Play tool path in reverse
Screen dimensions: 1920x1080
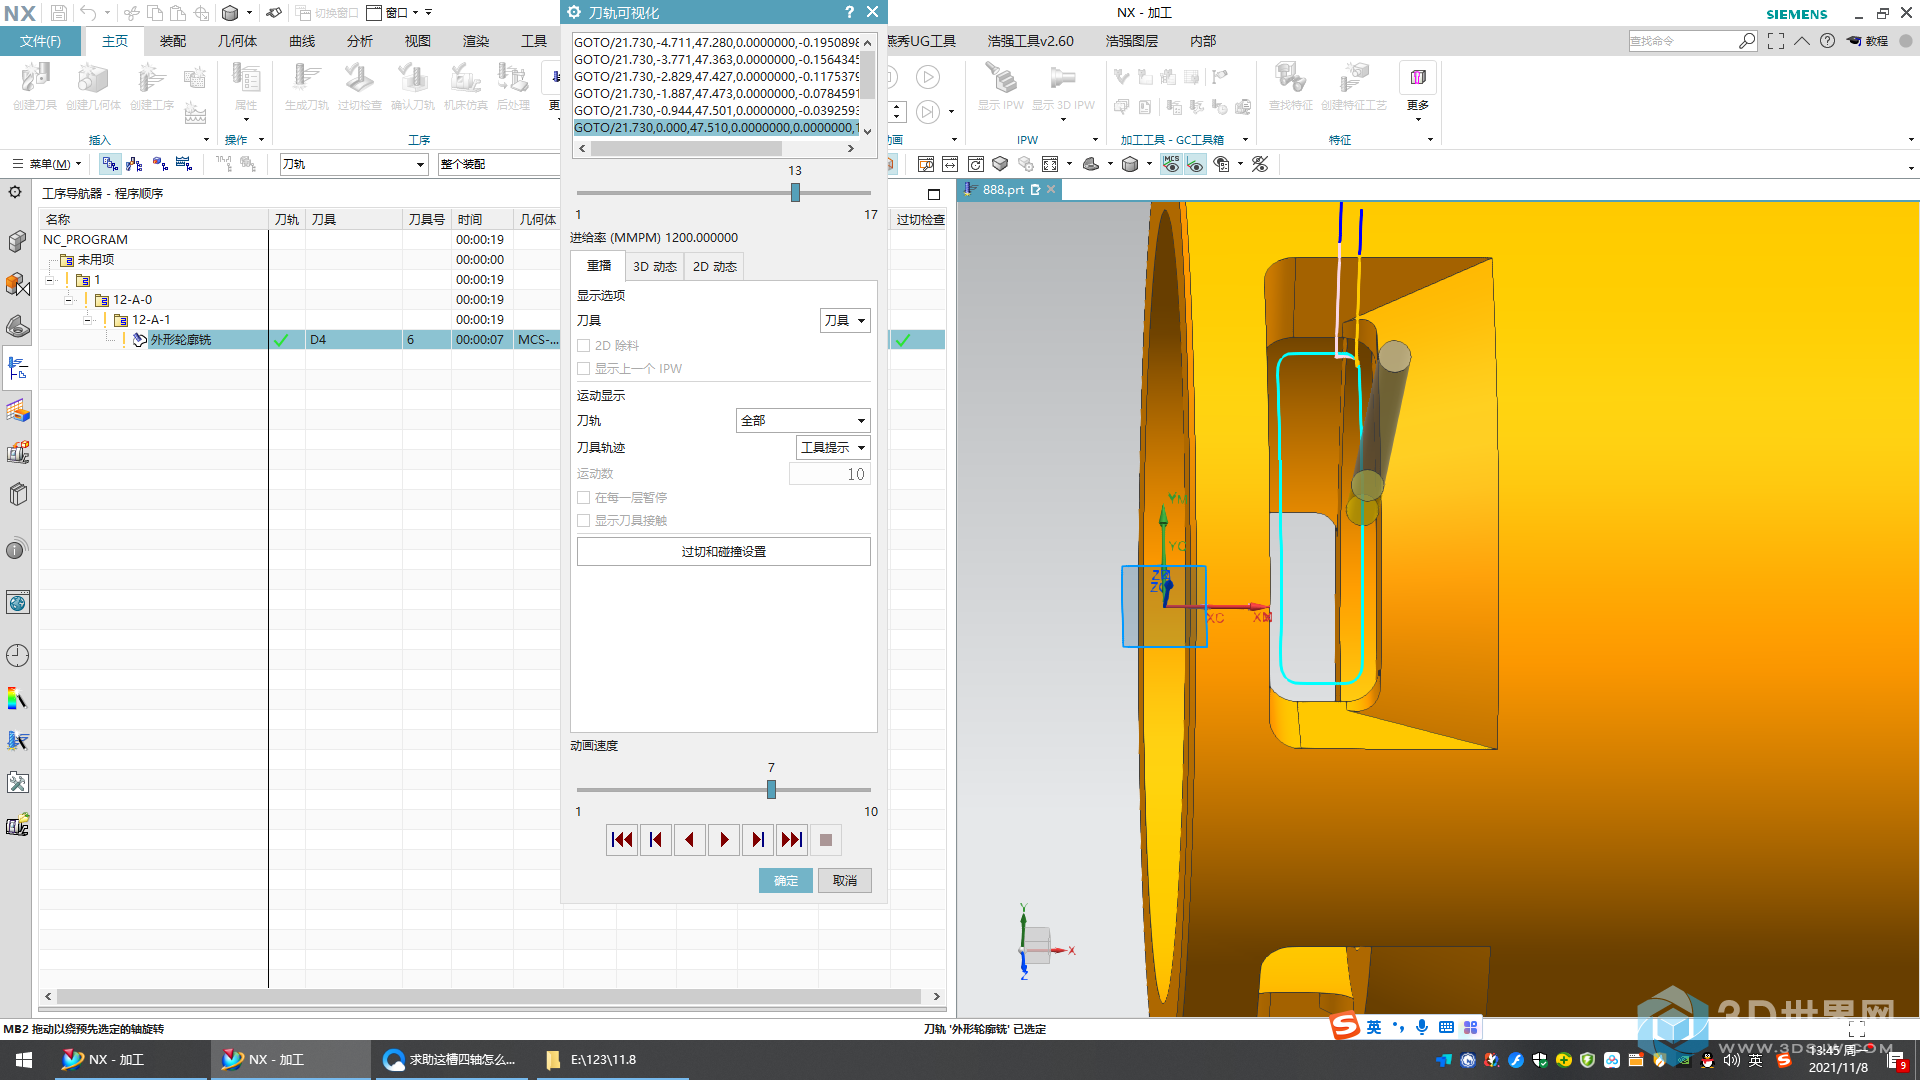(x=690, y=840)
